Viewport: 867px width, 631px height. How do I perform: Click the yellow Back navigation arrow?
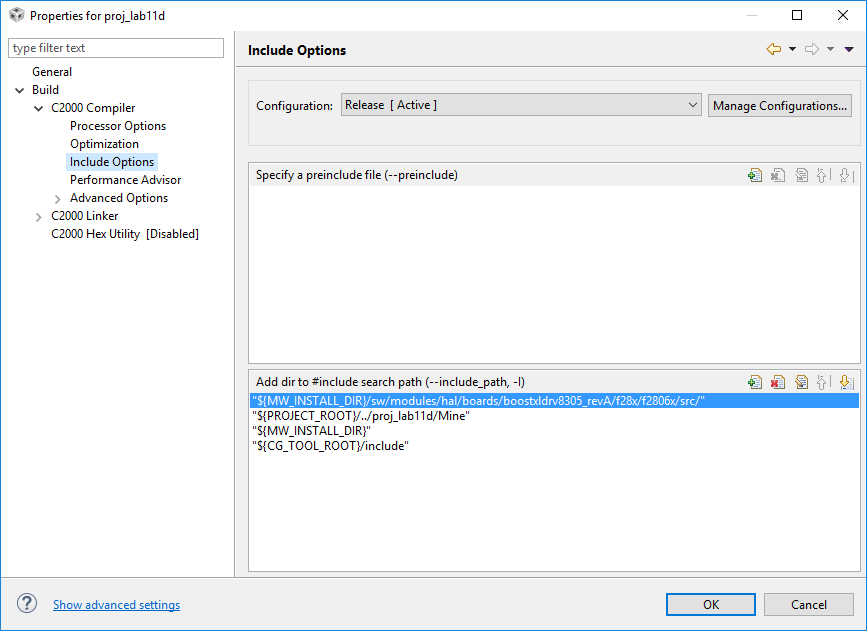click(774, 49)
